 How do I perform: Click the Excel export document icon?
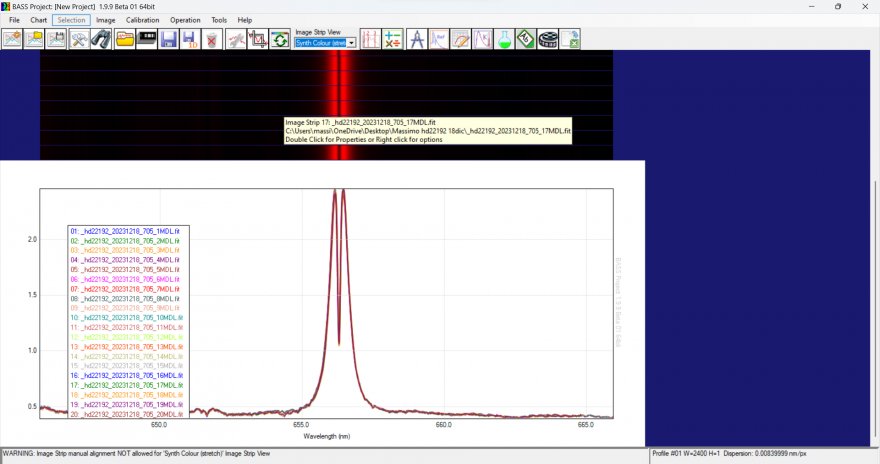[571, 39]
